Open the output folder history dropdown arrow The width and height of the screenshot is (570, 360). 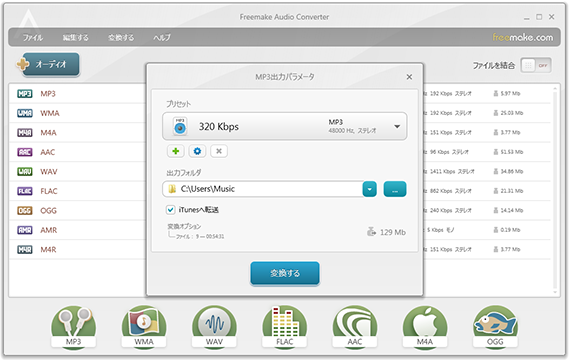369,189
